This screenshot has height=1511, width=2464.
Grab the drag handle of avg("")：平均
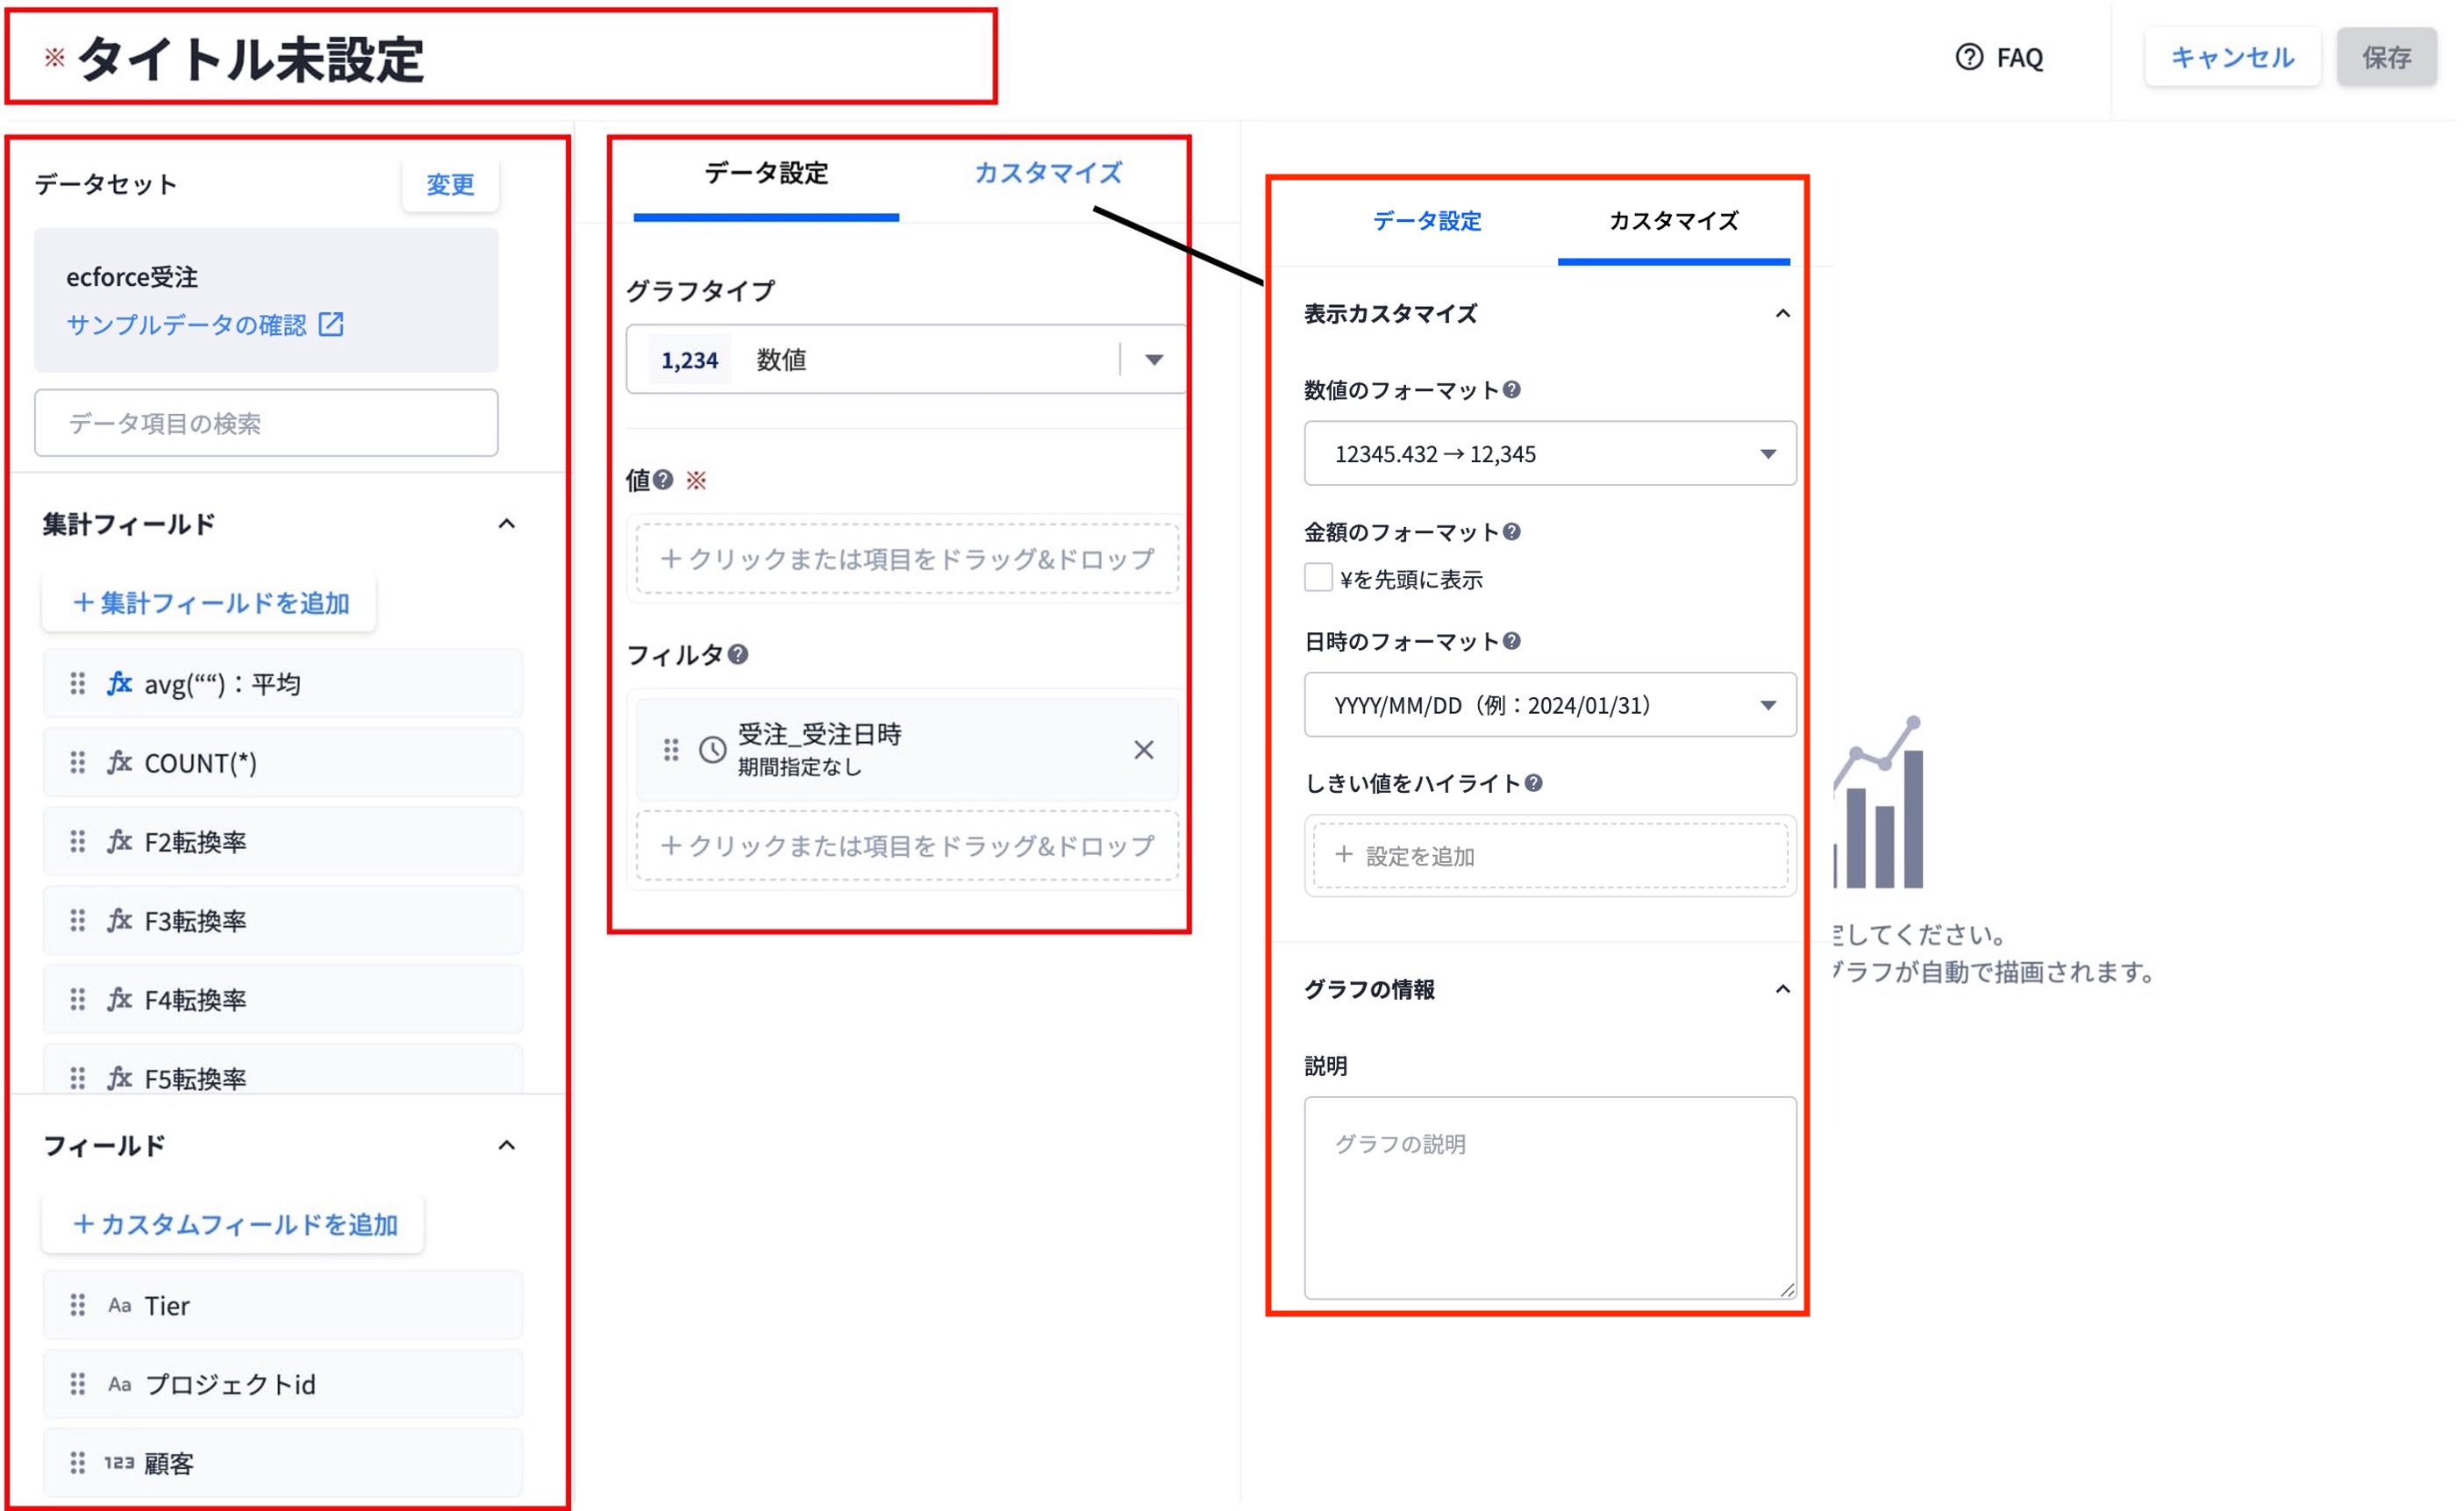[77, 684]
